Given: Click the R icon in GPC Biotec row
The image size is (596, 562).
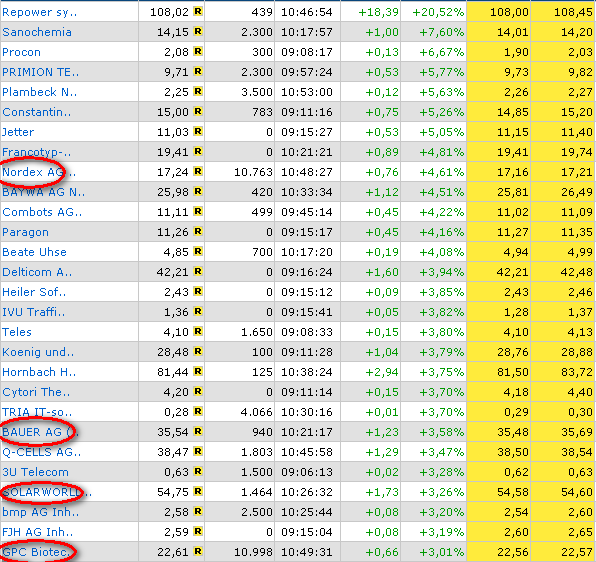Looking at the screenshot, I should (198, 551).
